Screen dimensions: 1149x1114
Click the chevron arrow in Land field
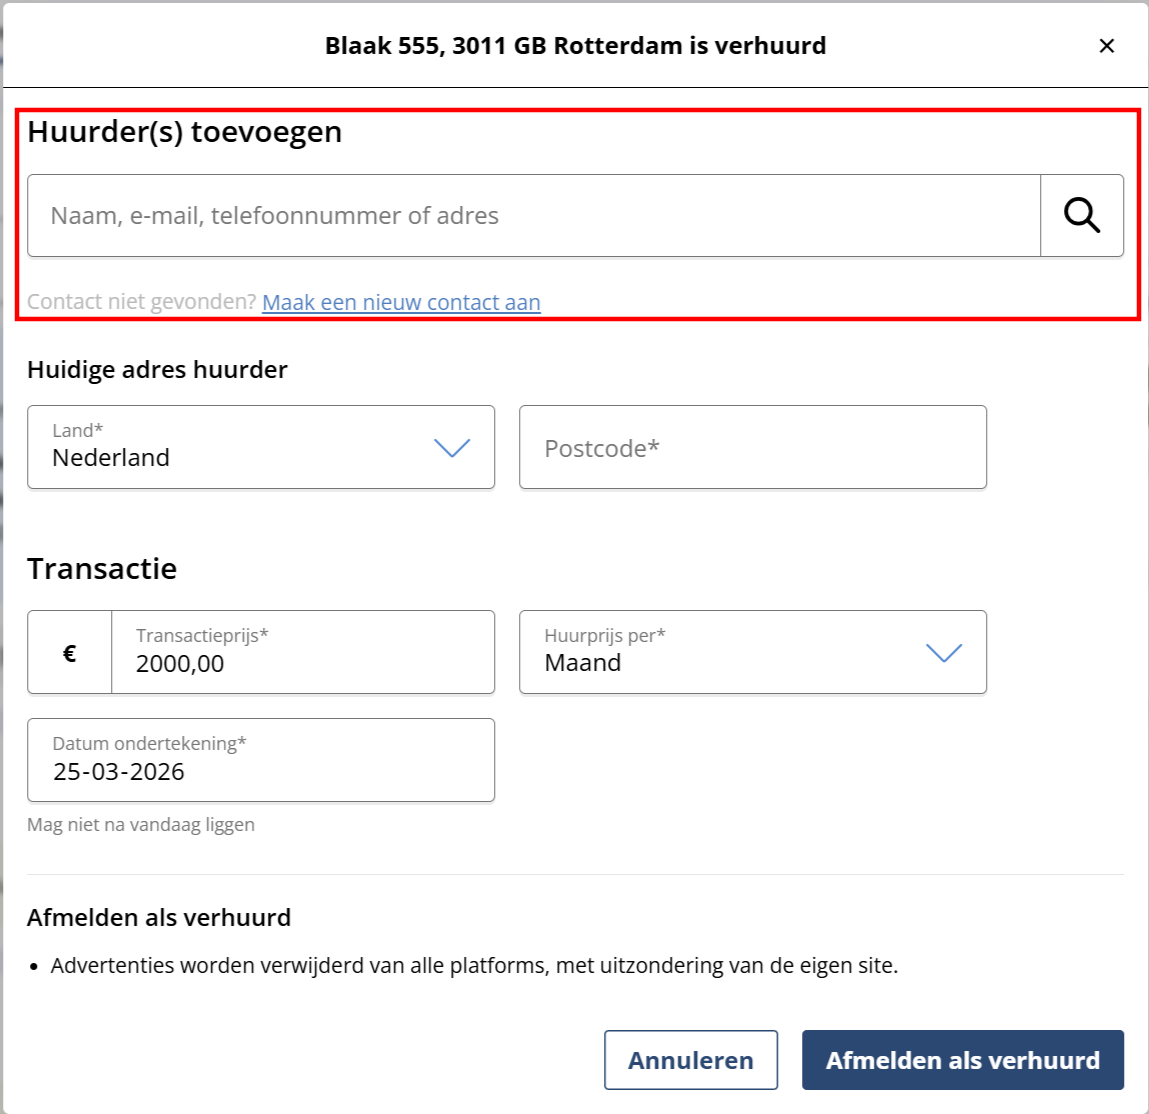452,448
